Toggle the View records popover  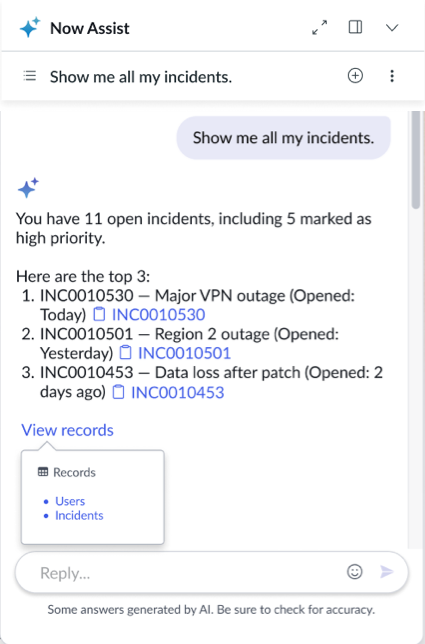coord(67,430)
